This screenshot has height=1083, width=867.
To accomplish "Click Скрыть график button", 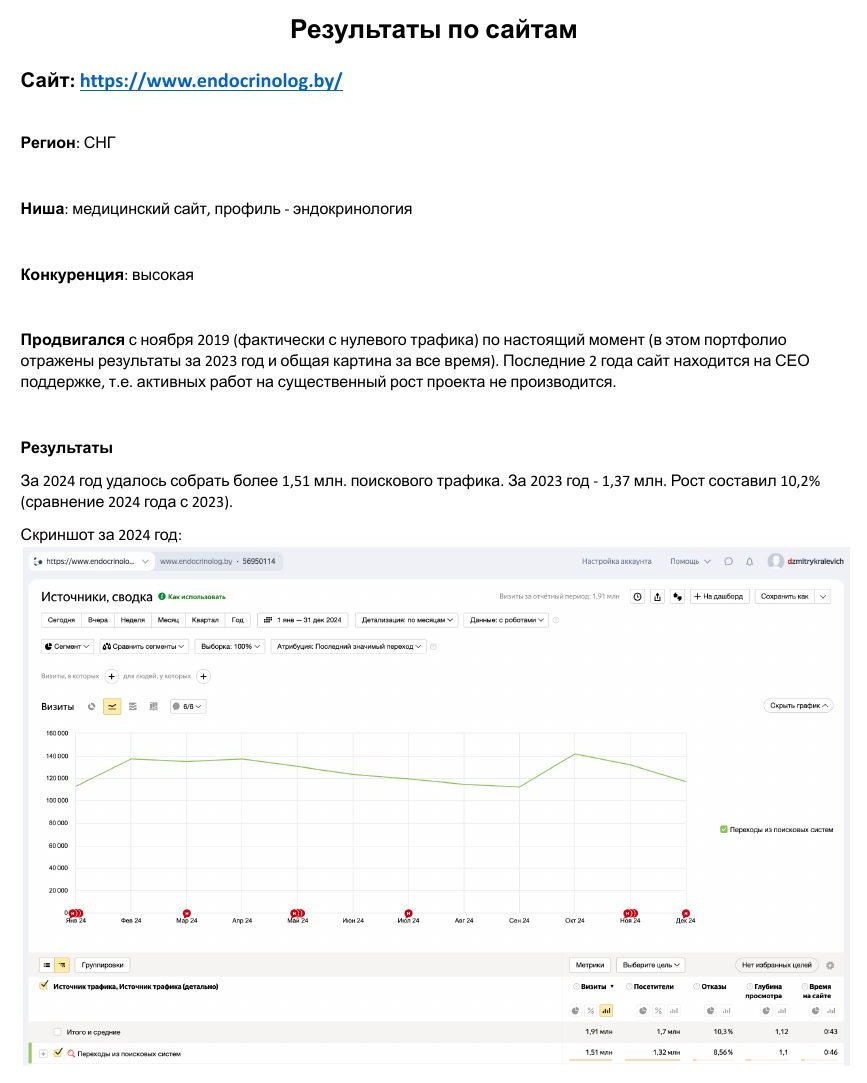I will click(x=799, y=705).
